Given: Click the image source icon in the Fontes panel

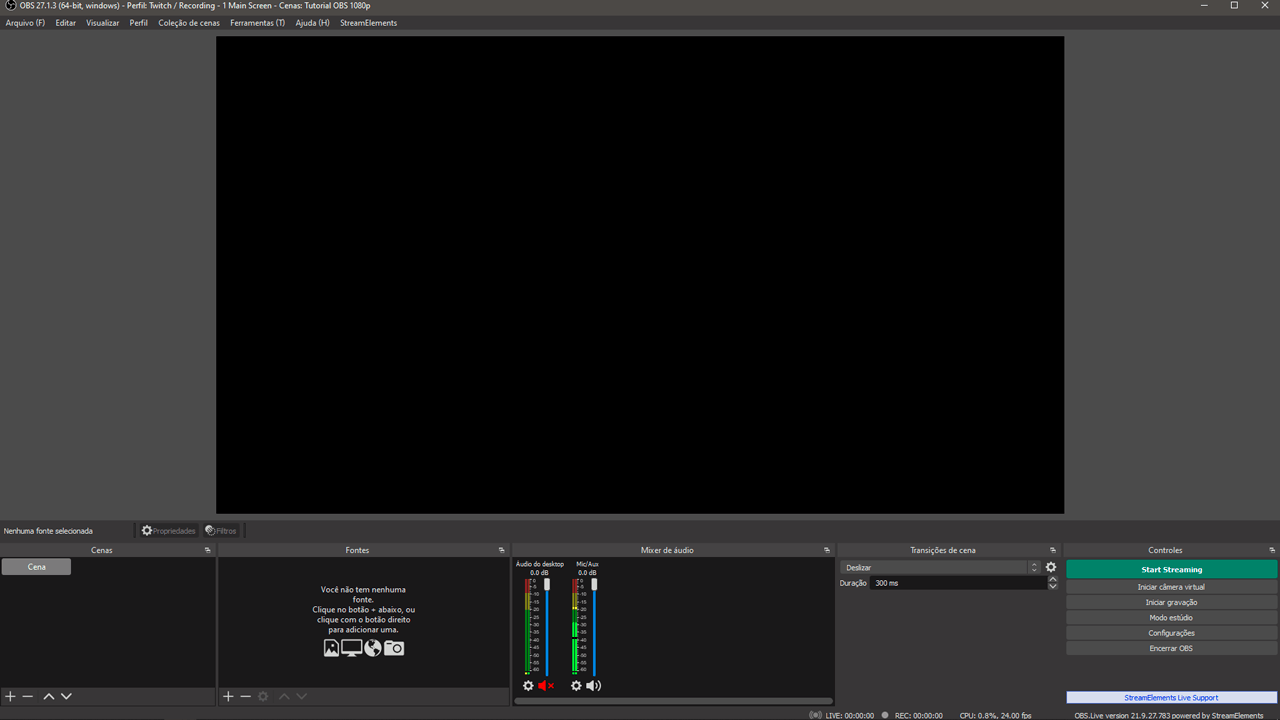Looking at the screenshot, I should click(x=331, y=648).
